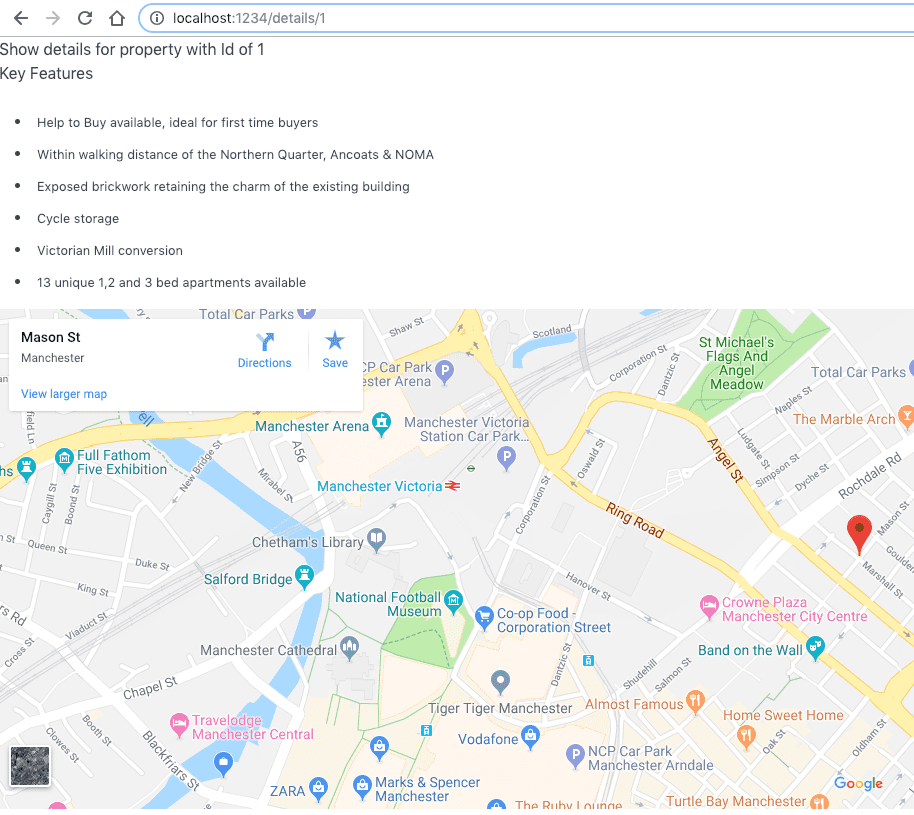Click the Almost Famous restaurant icon

(695, 701)
